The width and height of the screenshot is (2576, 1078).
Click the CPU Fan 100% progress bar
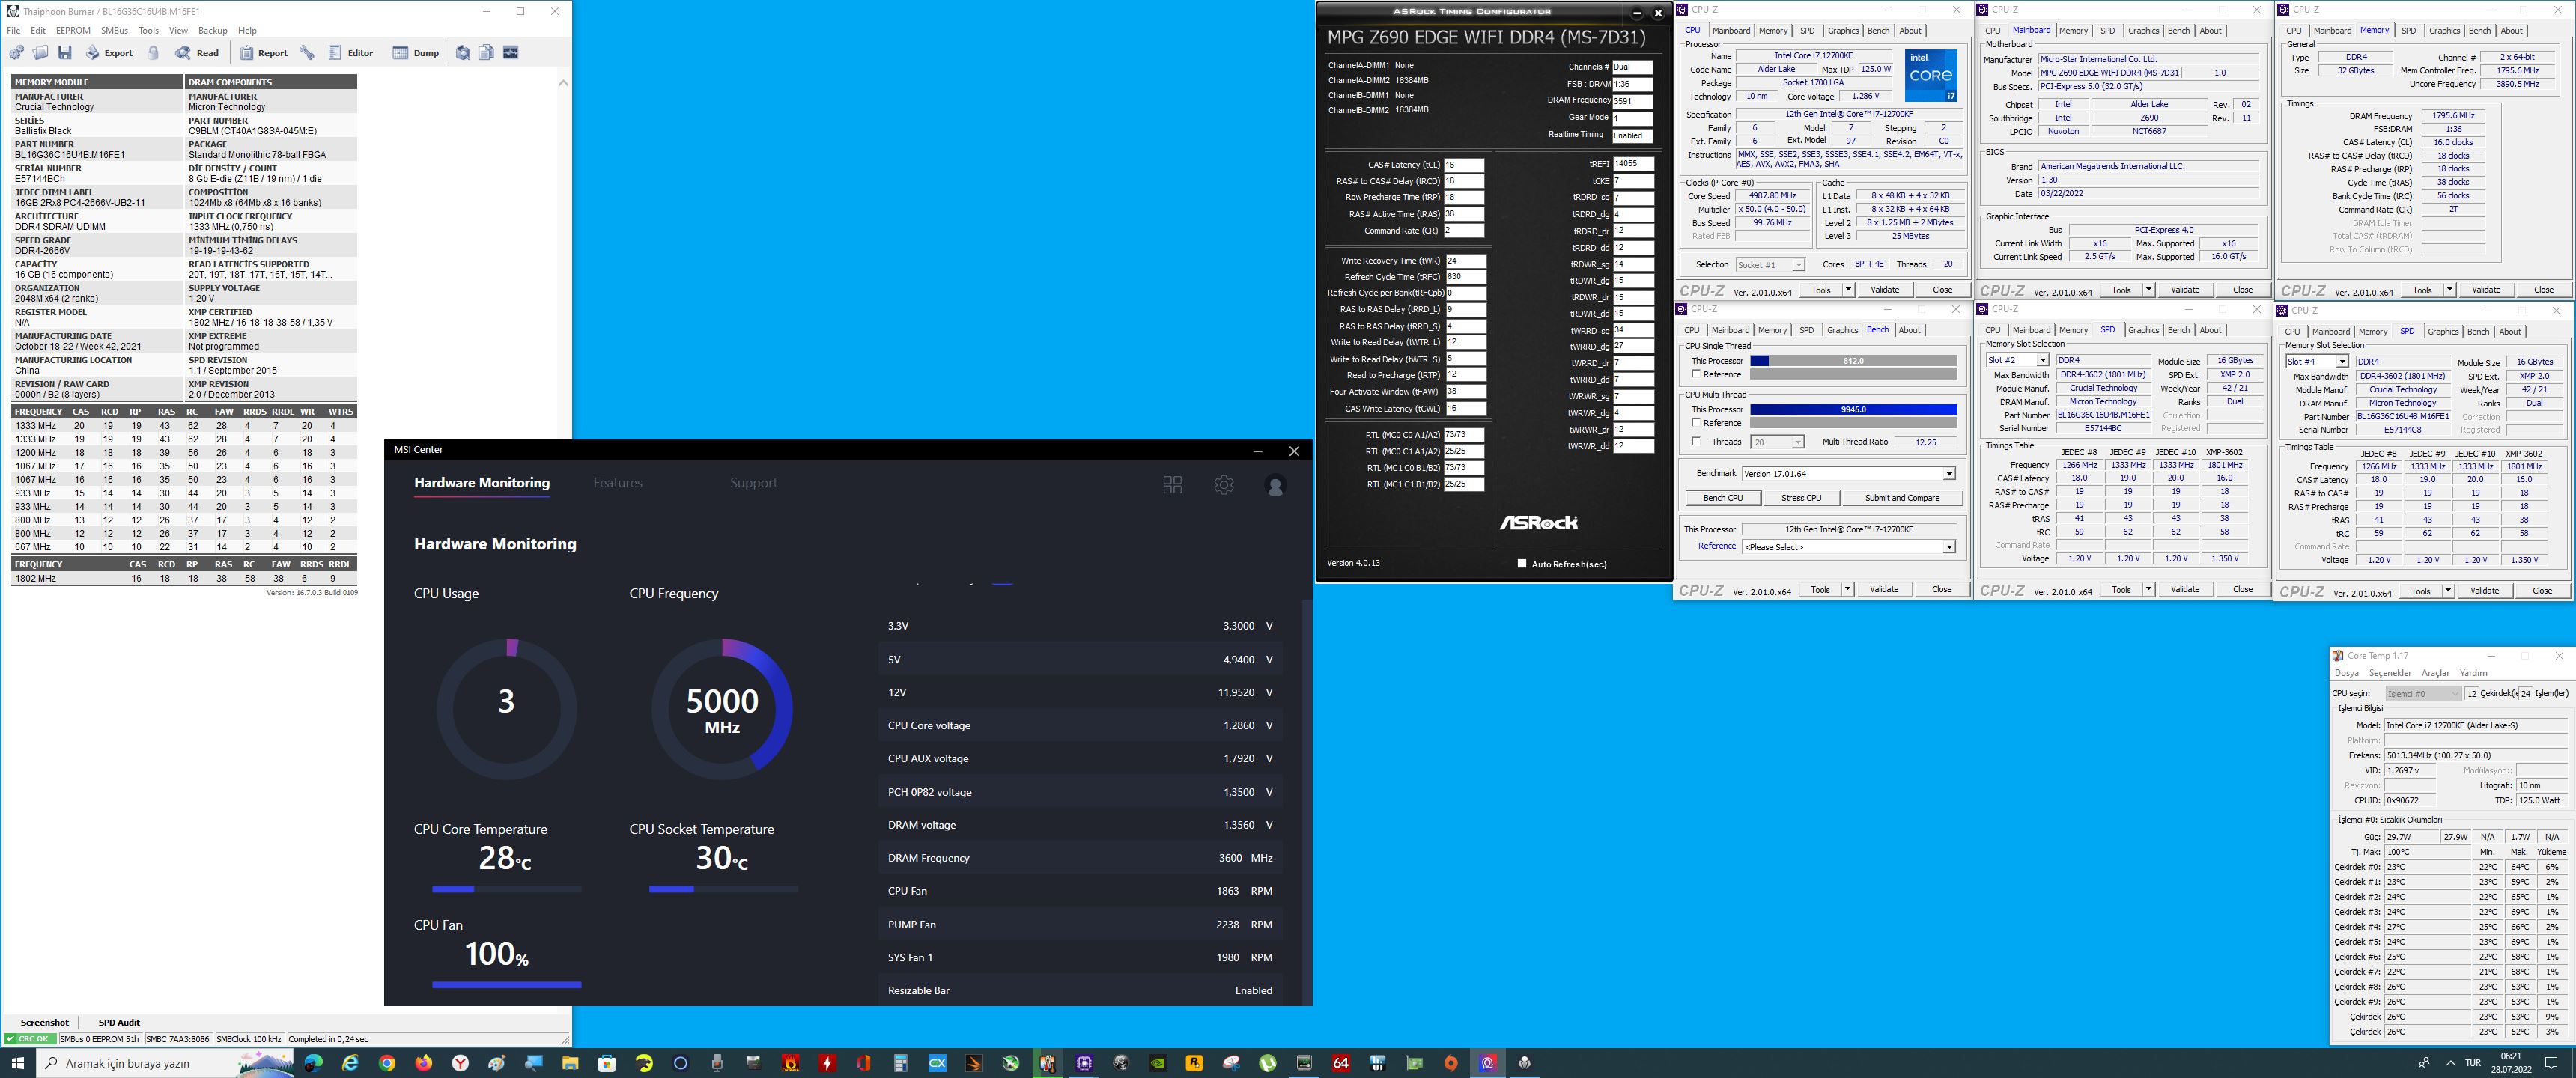(x=506, y=985)
